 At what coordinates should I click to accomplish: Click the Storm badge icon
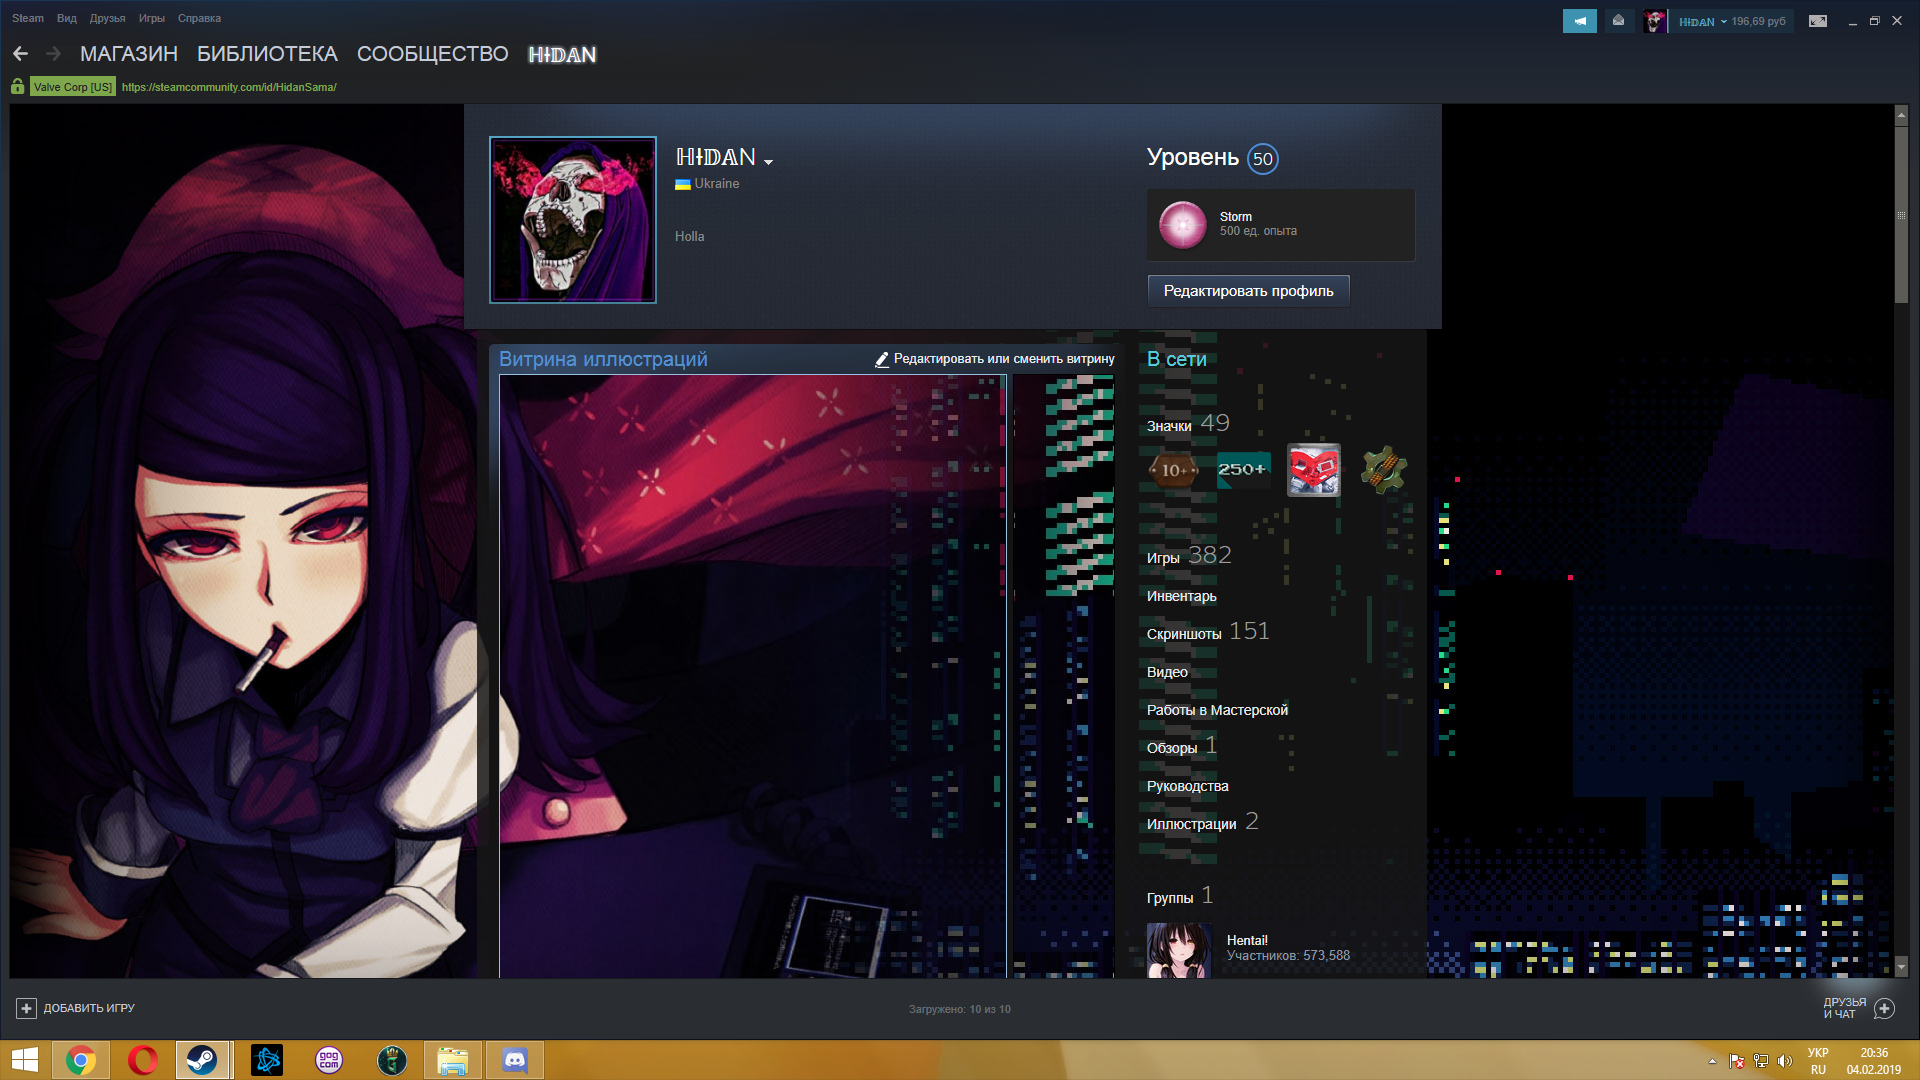pos(1183,225)
